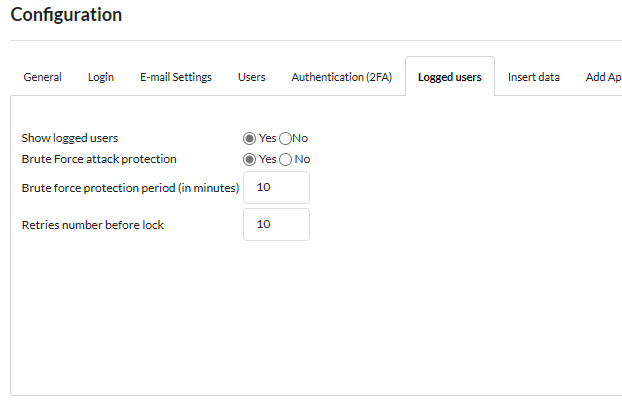The height and width of the screenshot is (405, 622).
Task: Open the Authentication (2FA) tab
Action: coord(341,77)
